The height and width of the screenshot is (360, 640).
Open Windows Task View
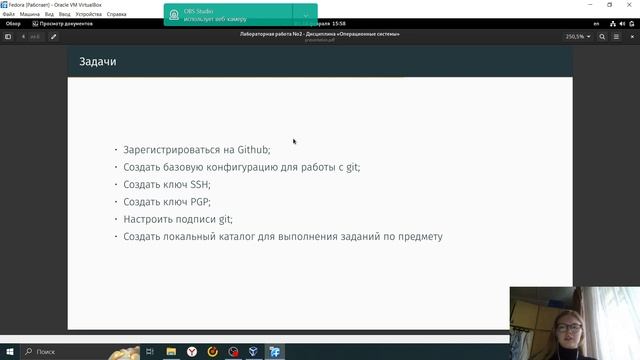[150, 351]
